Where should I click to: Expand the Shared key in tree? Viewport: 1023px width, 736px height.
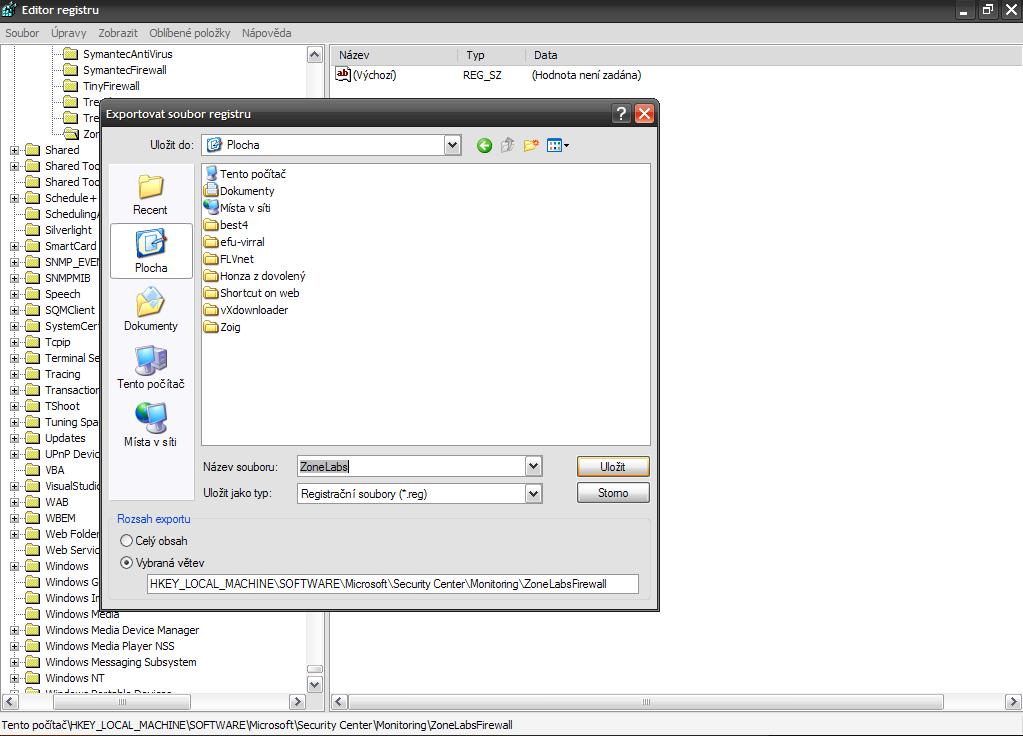(14, 150)
